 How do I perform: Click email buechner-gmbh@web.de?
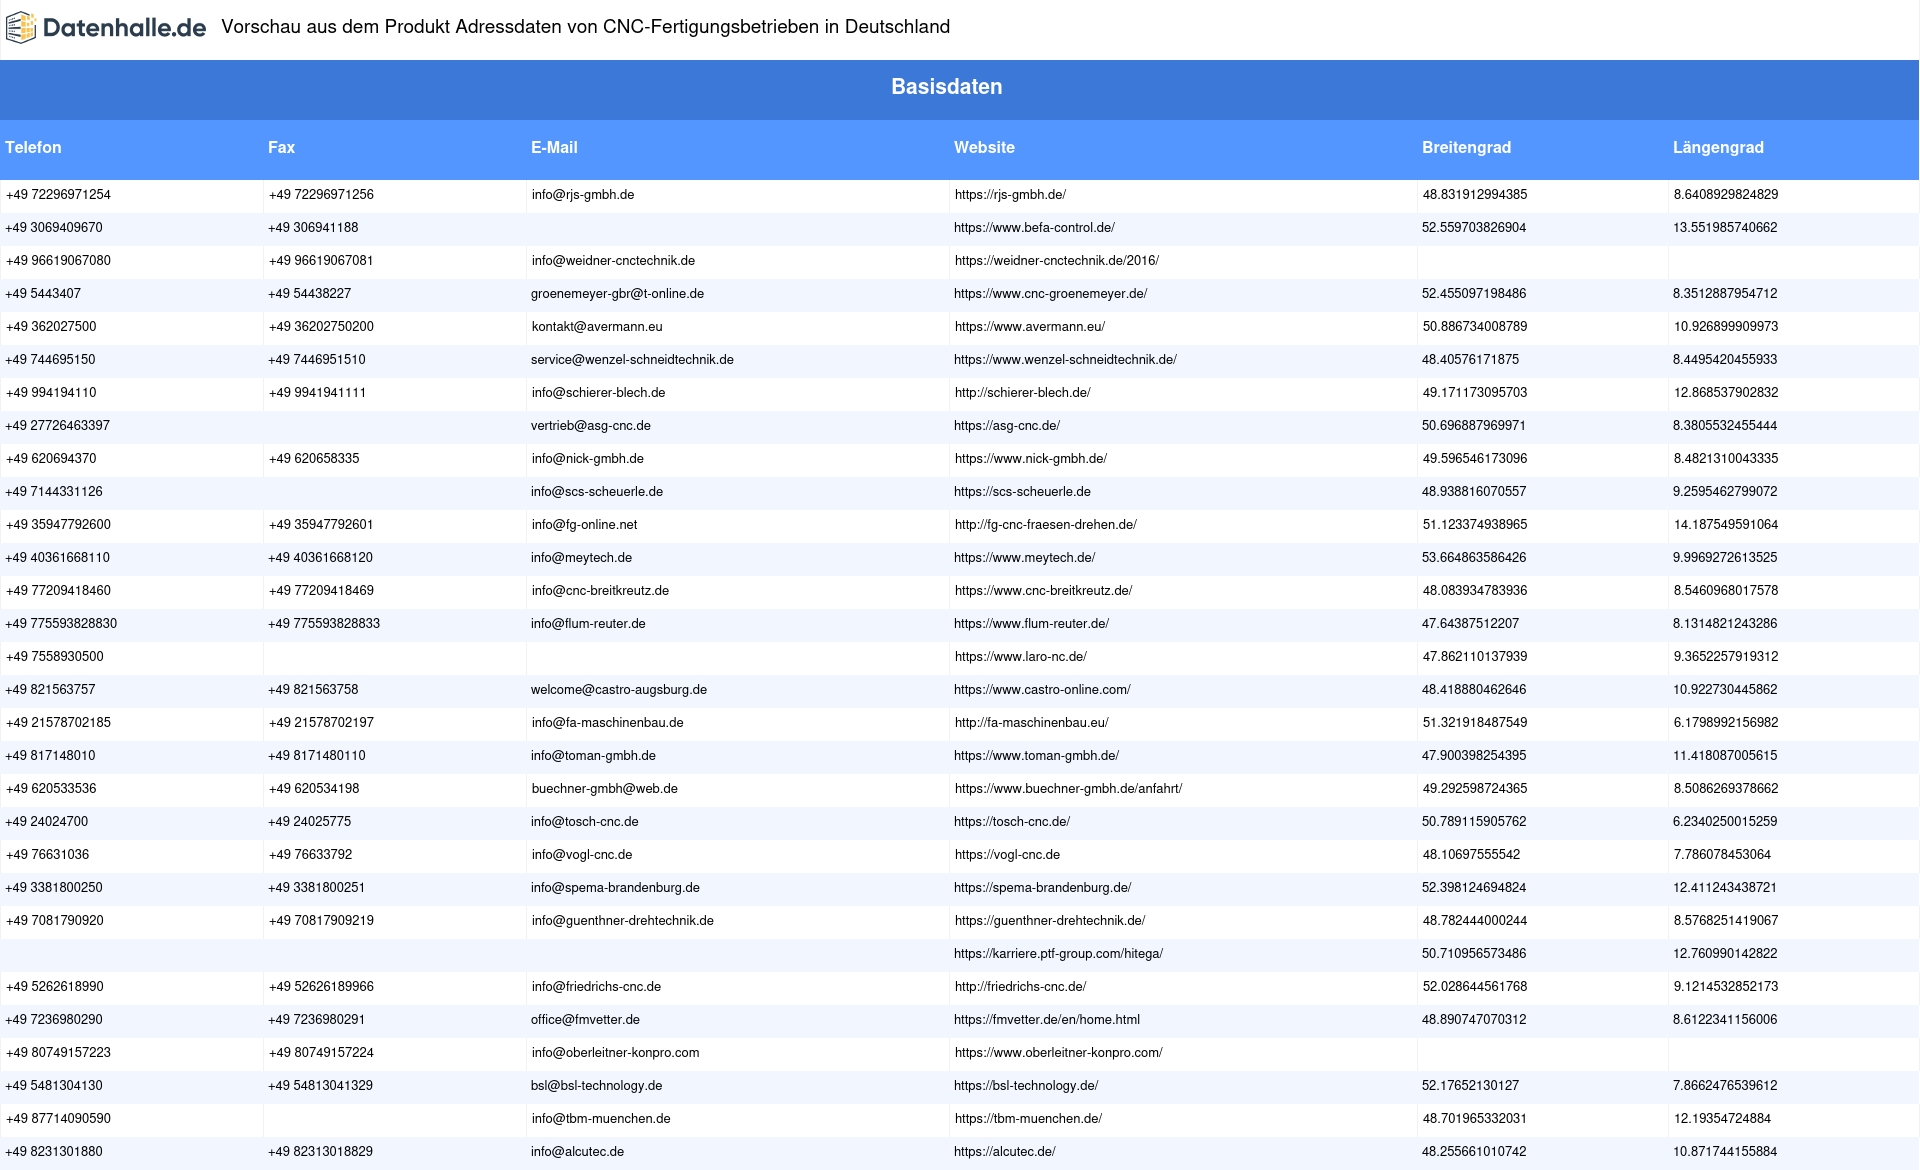[604, 789]
